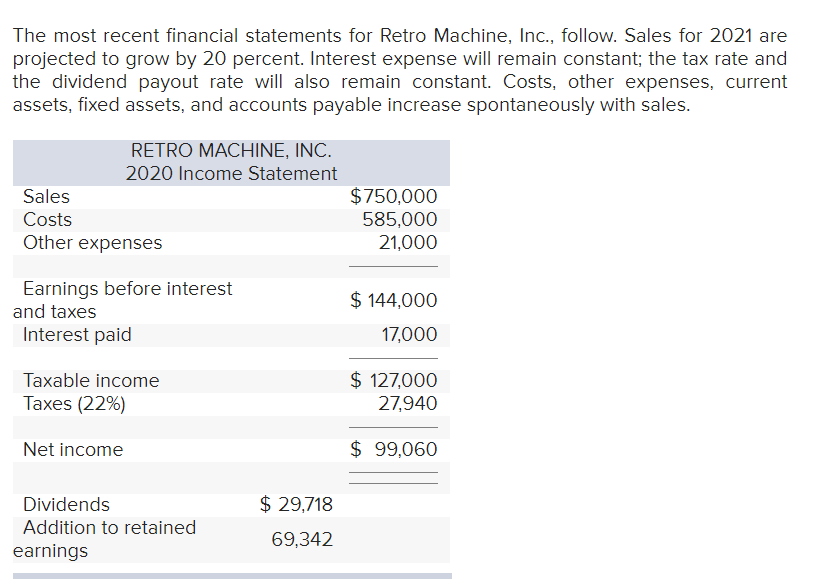Click the RETRO MACHINE, INC. table title
The image size is (816, 587).
click(231, 150)
